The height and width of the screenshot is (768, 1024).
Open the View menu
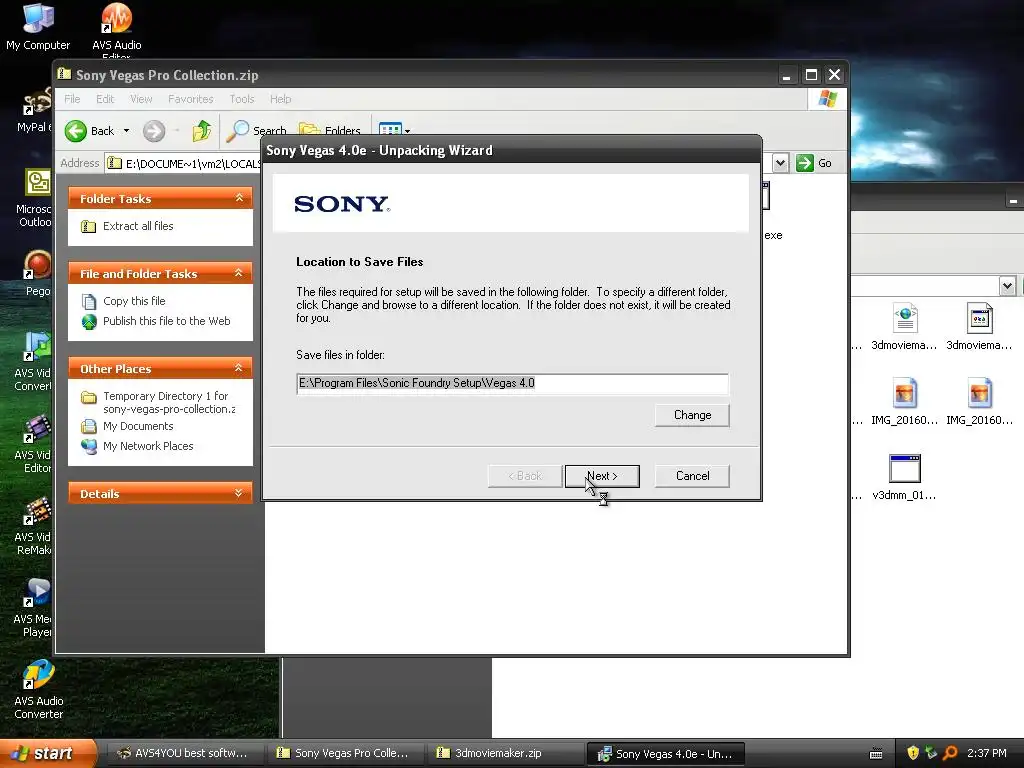141,99
